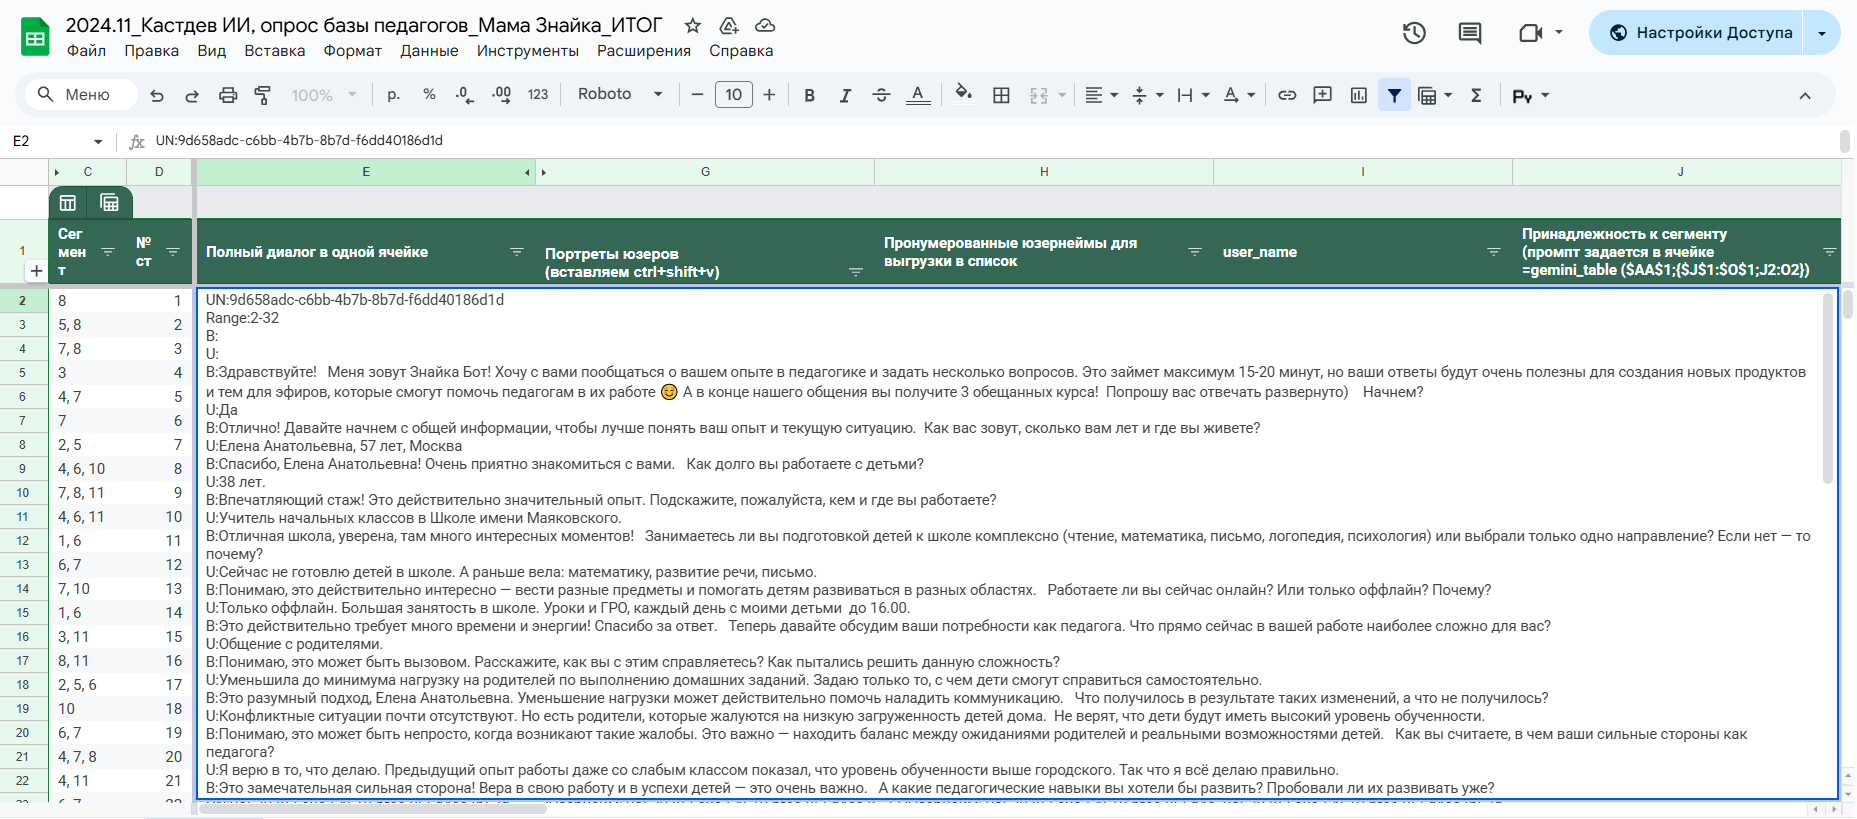
Task: Collapse the toolbar with the chevron
Action: coord(1805,95)
